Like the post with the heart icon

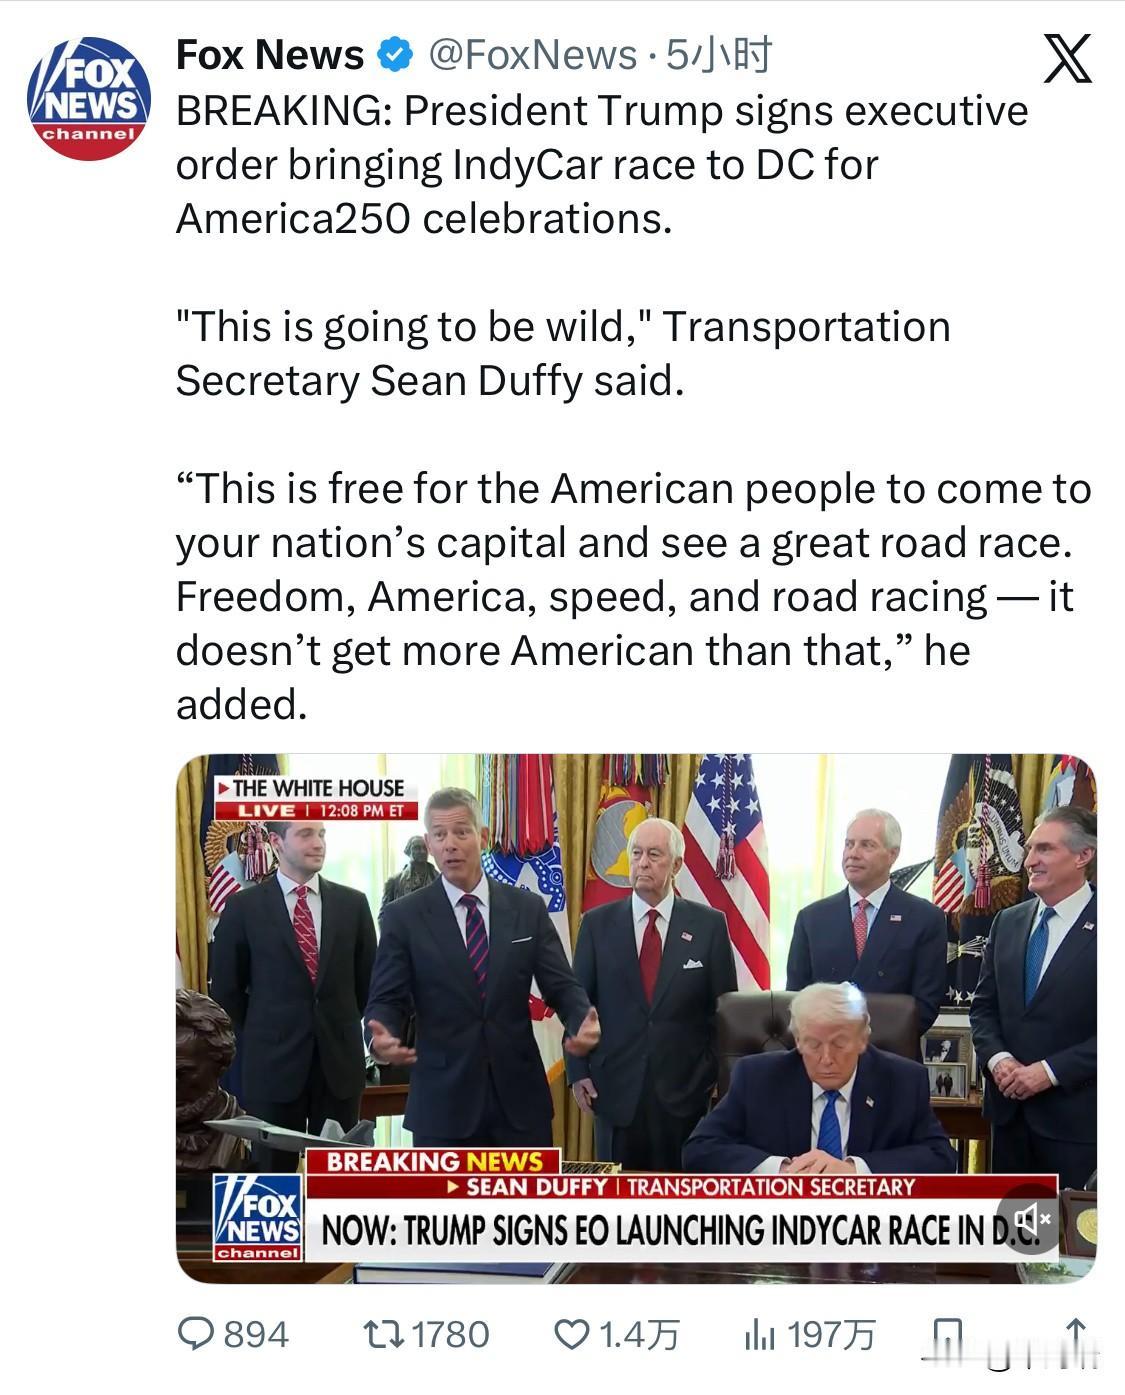pos(572,1334)
